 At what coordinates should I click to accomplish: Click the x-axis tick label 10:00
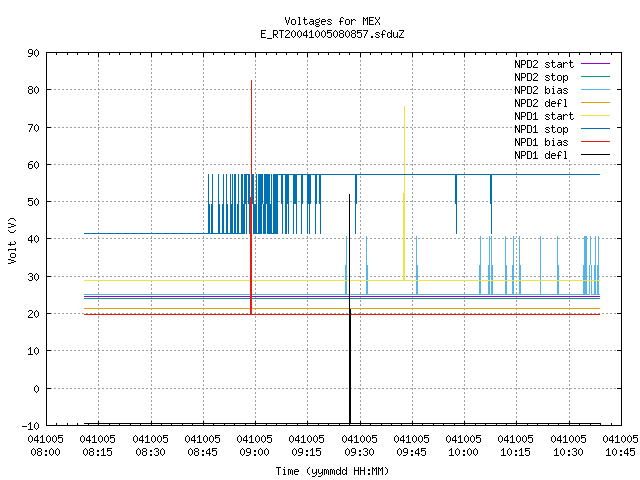coord(464,452)
